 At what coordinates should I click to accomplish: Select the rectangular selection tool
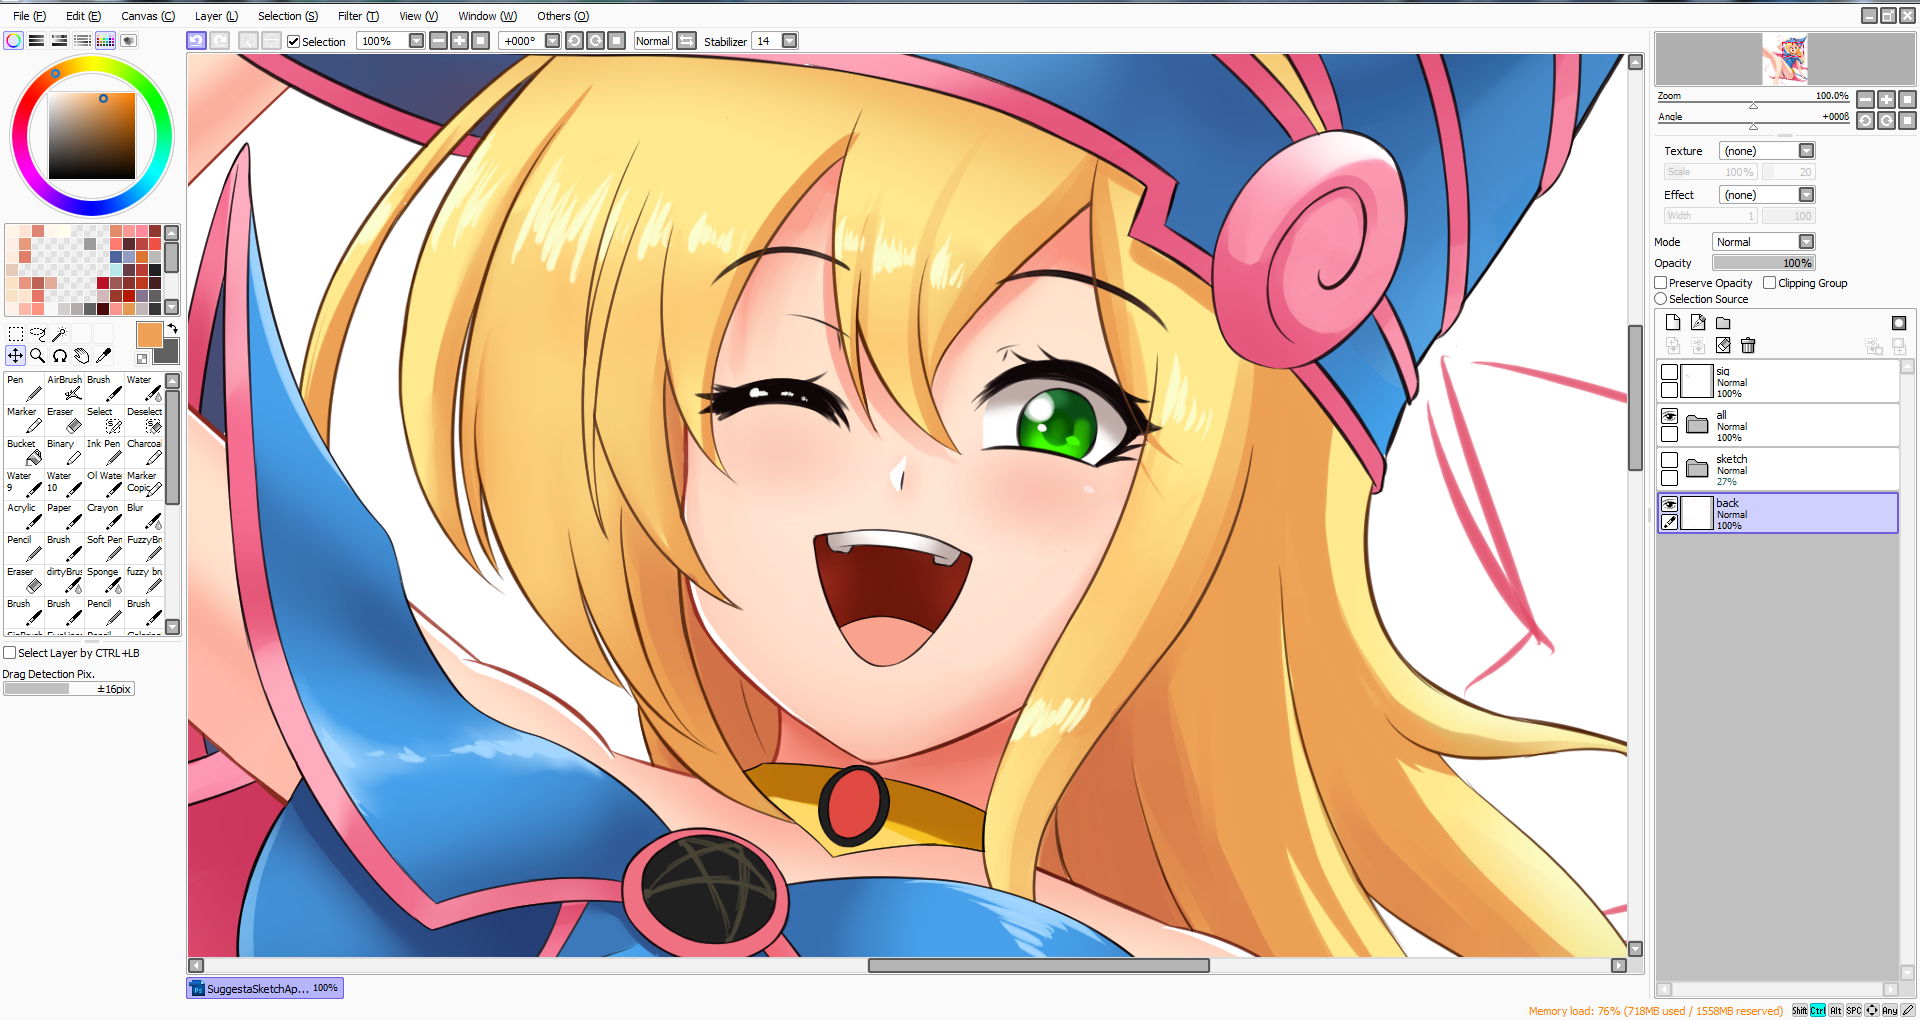[x=16, y=334]
